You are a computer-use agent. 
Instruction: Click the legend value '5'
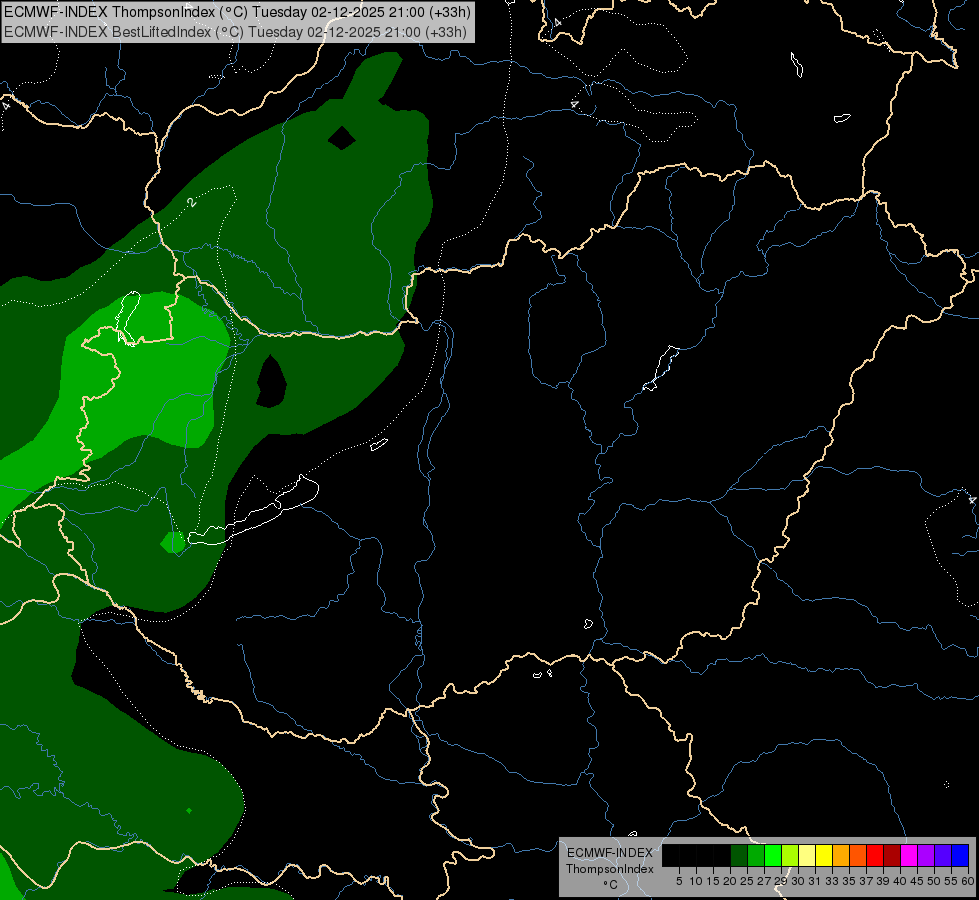[679, 881]
